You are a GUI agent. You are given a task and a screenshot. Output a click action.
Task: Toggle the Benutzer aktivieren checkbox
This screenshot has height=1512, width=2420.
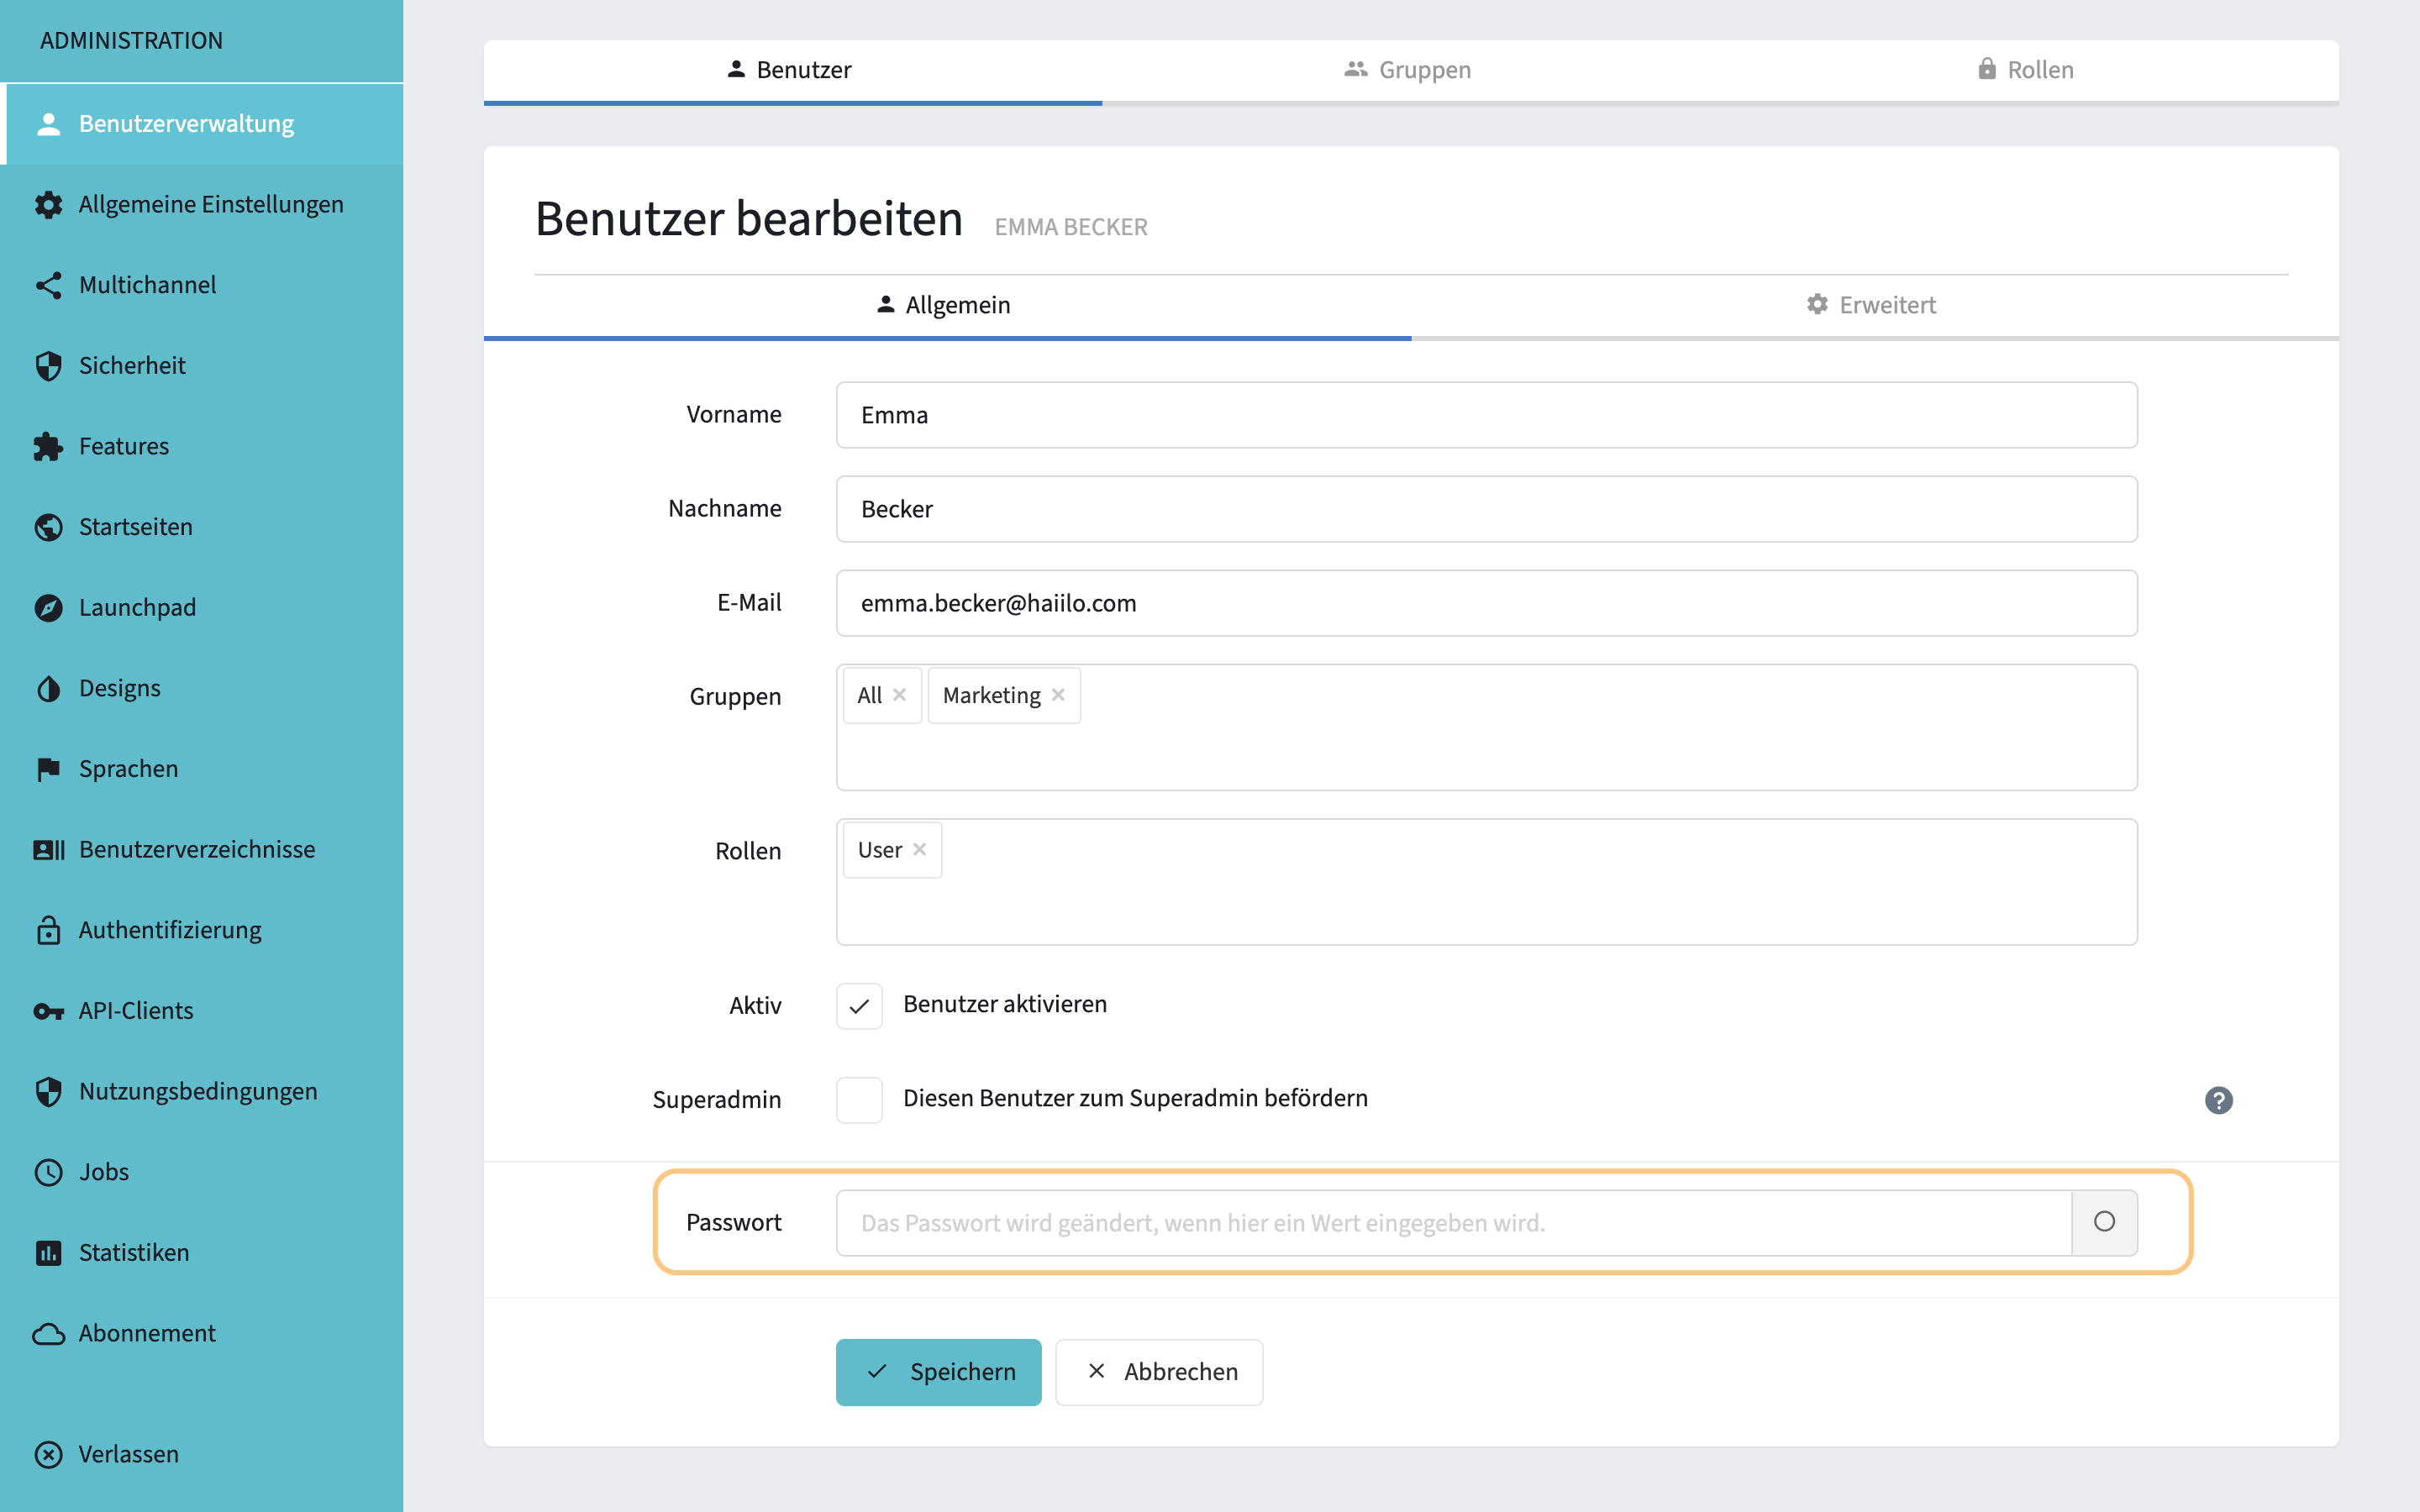[x=859, y=1006]
